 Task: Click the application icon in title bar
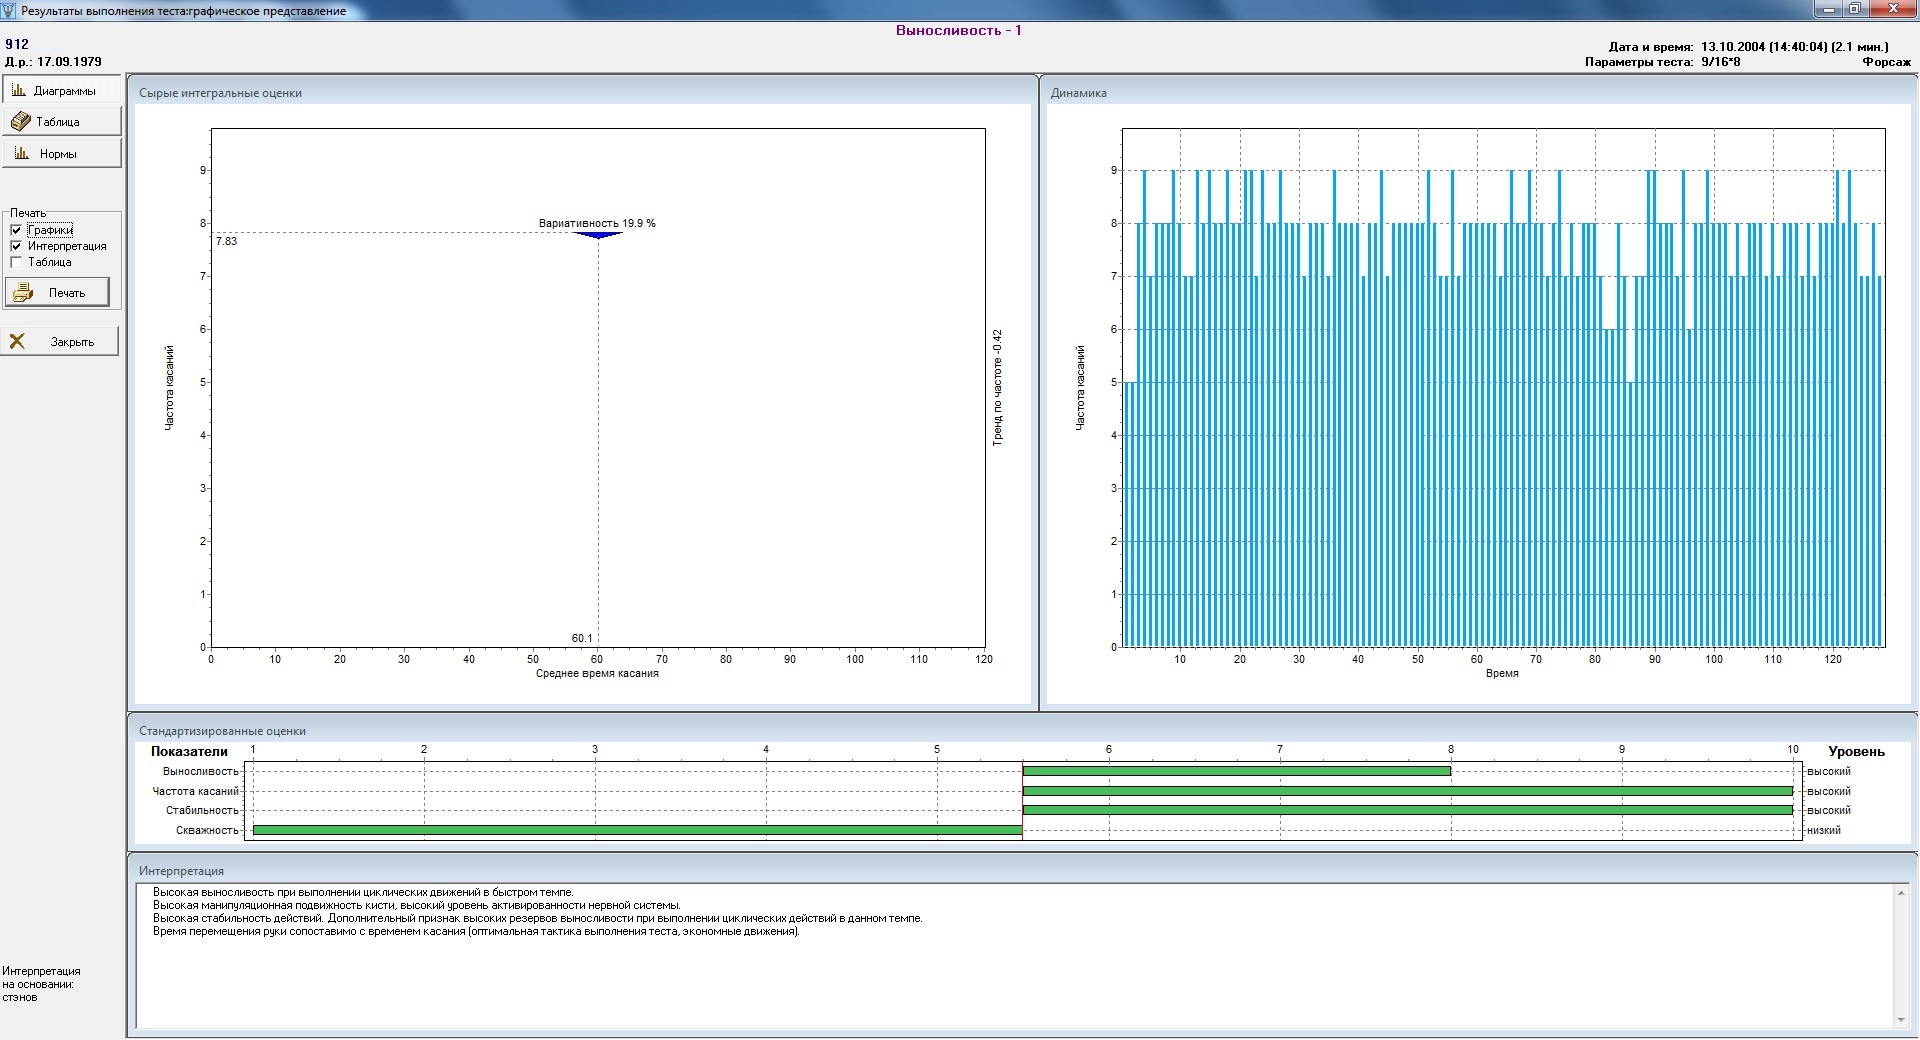[x=10, y=11]
